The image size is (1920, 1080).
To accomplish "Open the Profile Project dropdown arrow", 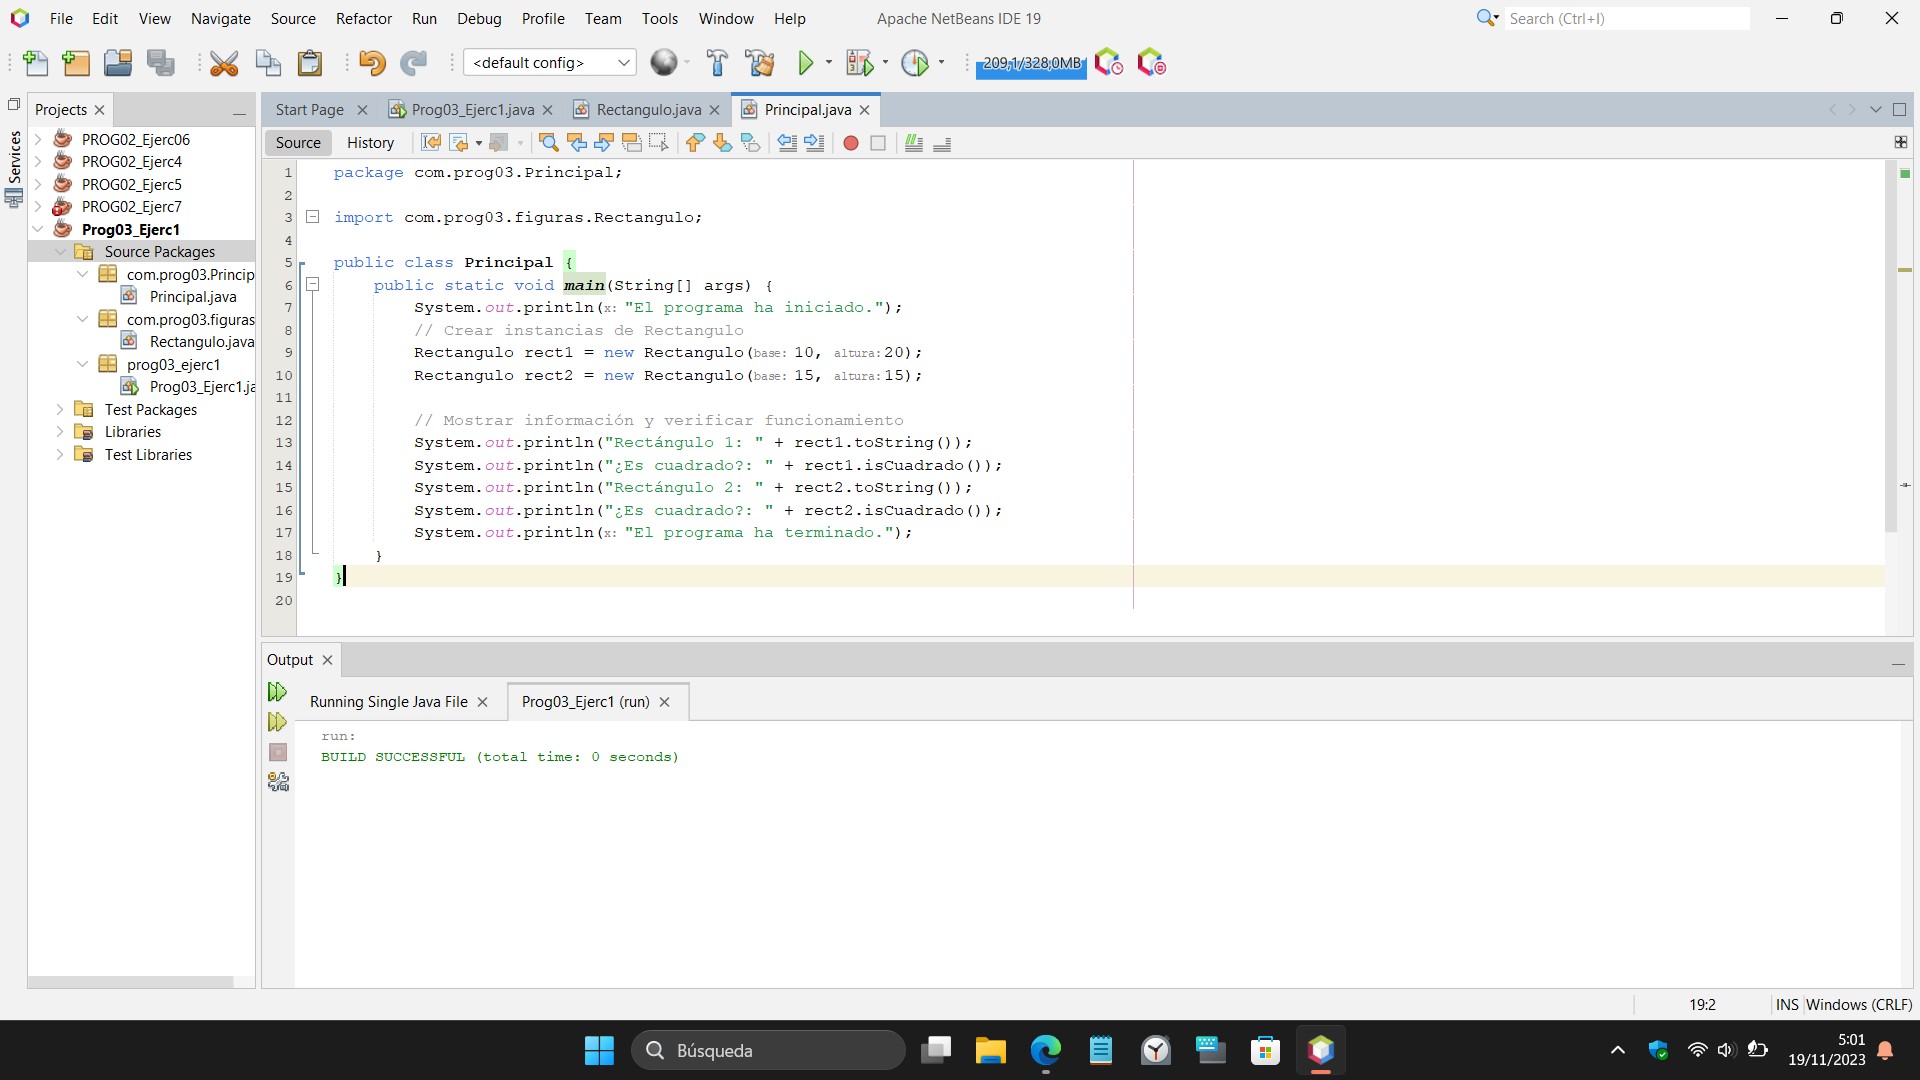I will tap(941, 63).
